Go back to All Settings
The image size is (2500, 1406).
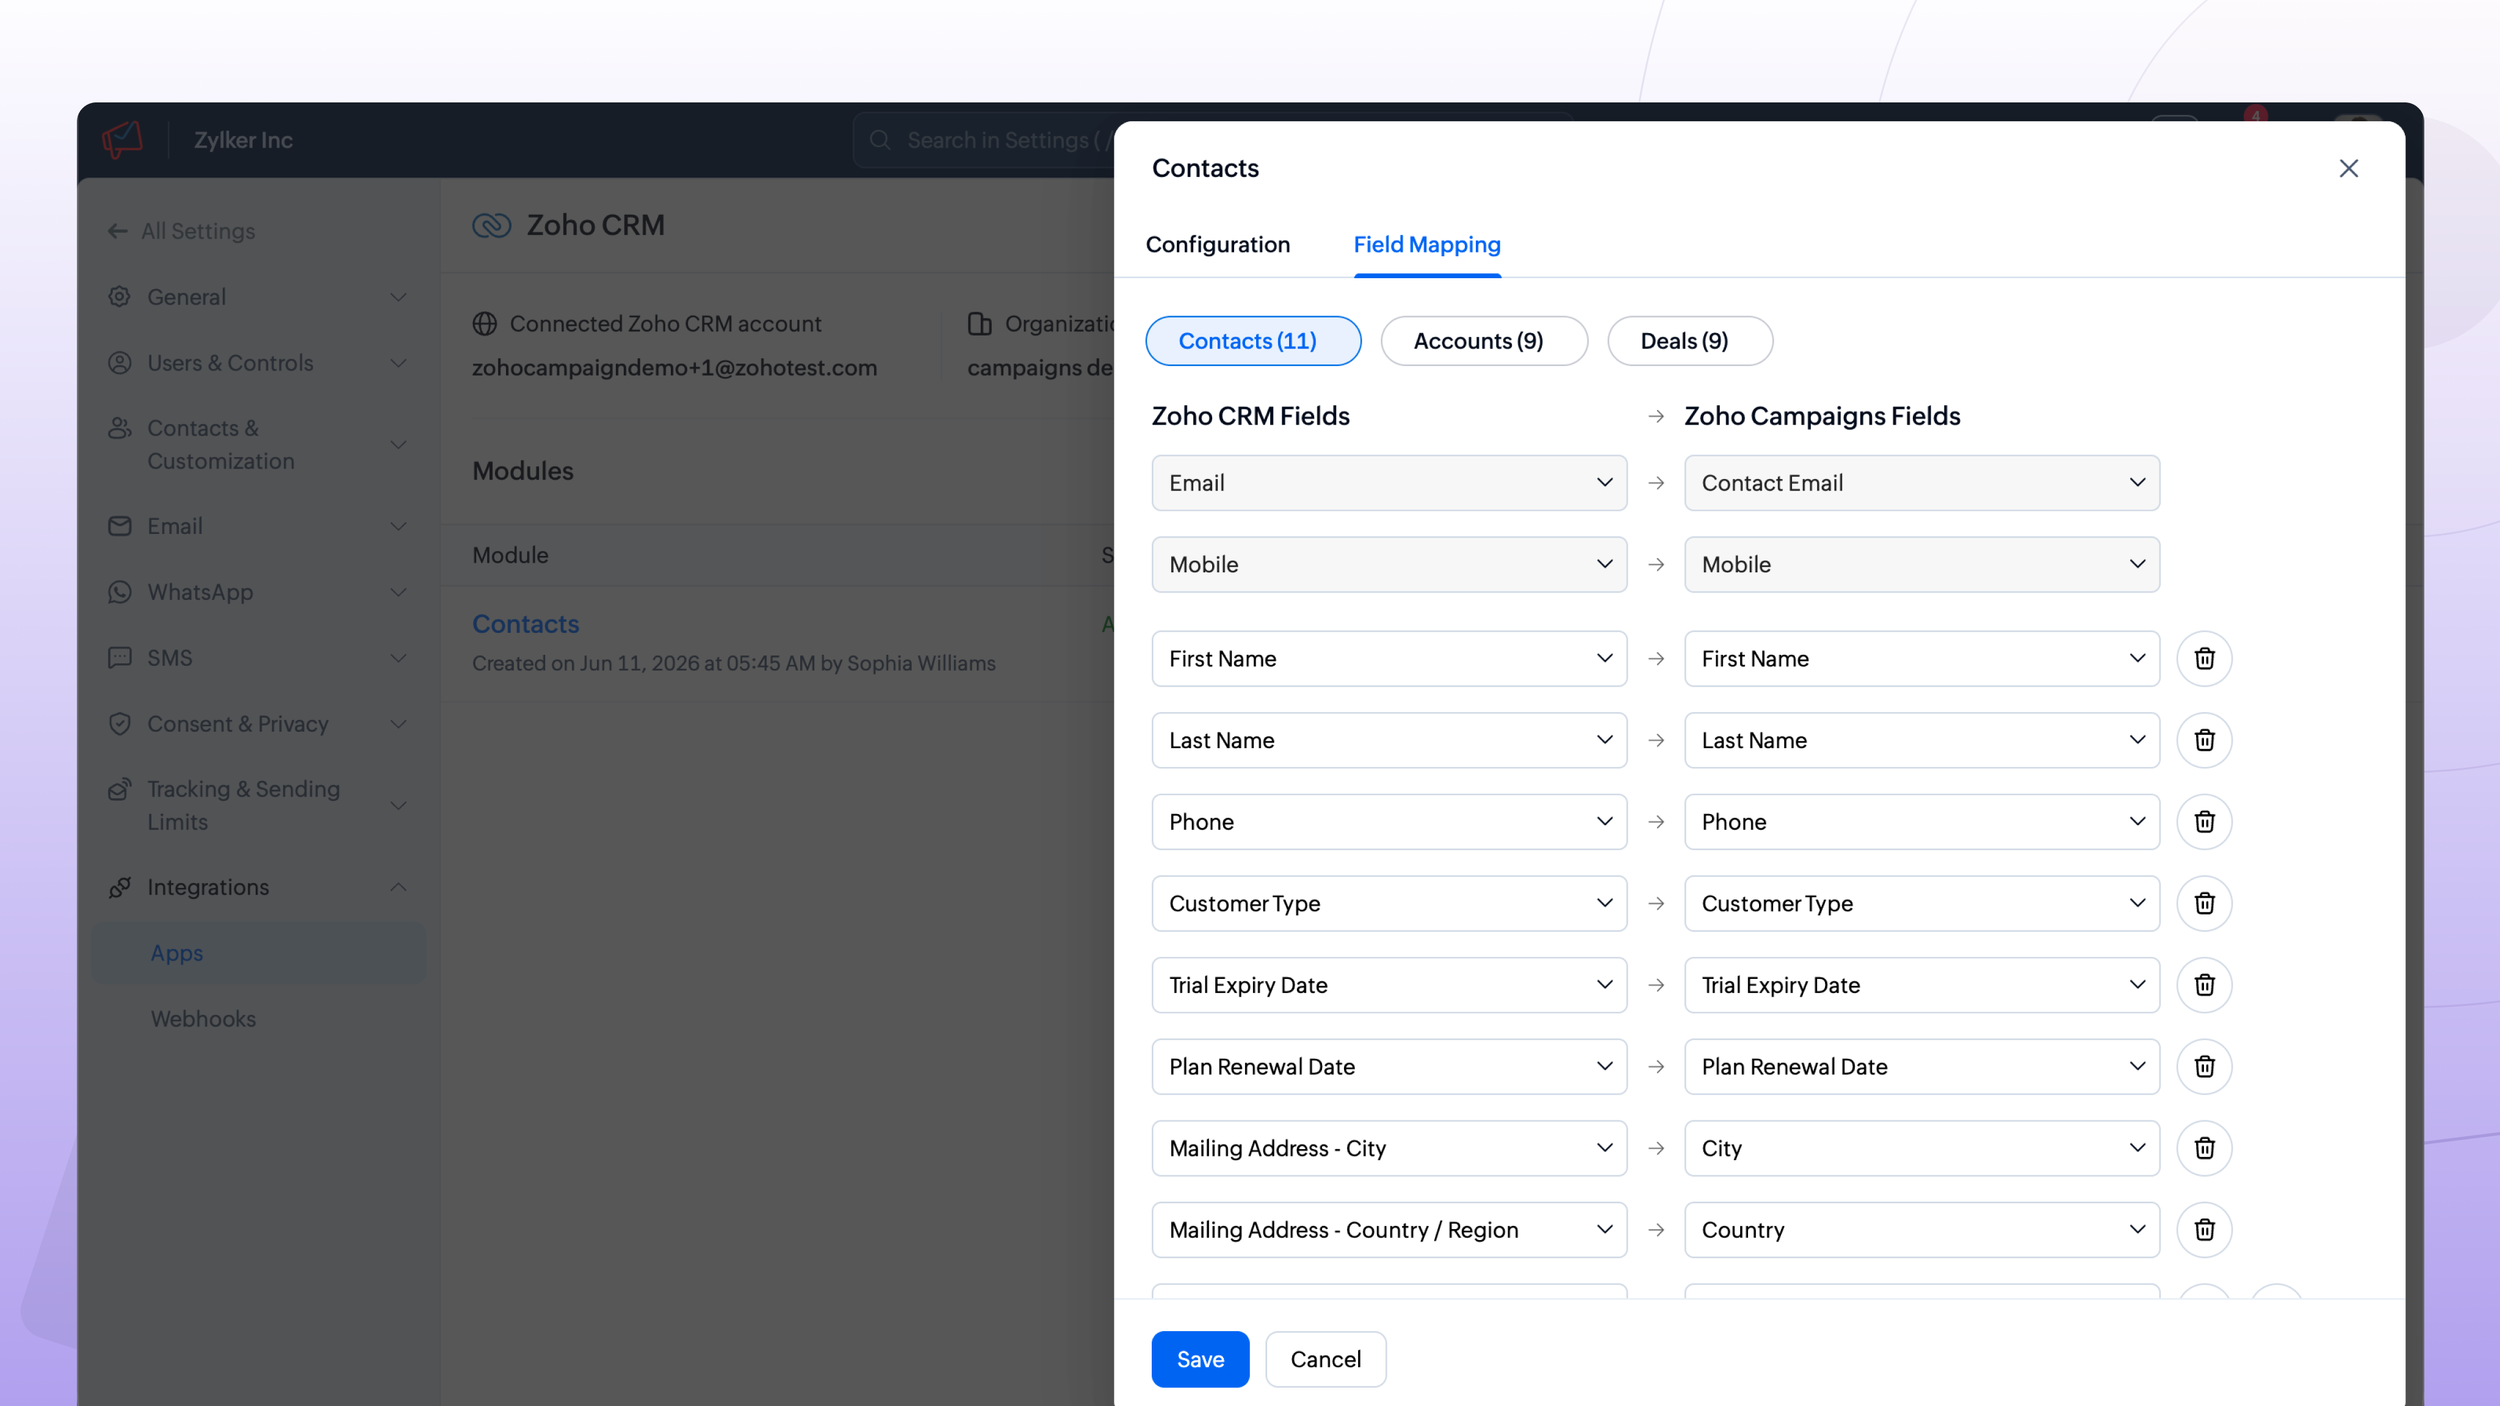[x=182, y=231]
